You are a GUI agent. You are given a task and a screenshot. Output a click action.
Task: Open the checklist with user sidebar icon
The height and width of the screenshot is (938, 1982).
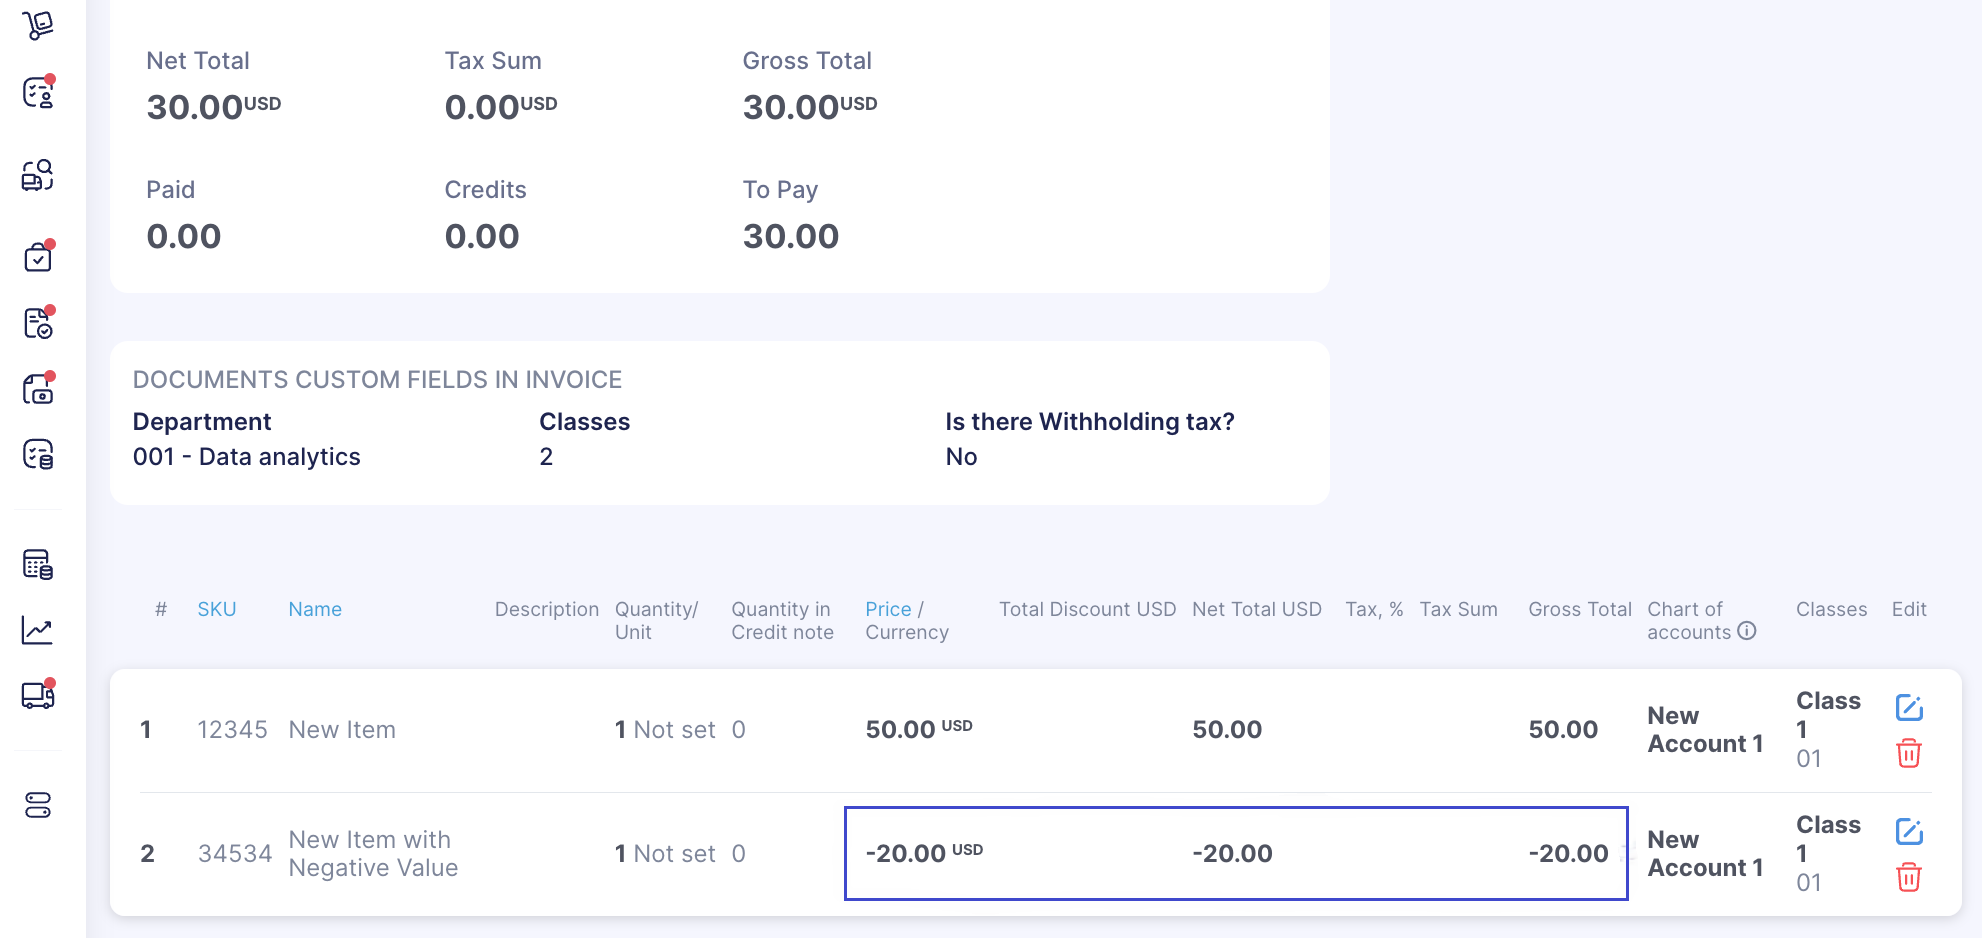pyautogui.click(x=38, y=92)
